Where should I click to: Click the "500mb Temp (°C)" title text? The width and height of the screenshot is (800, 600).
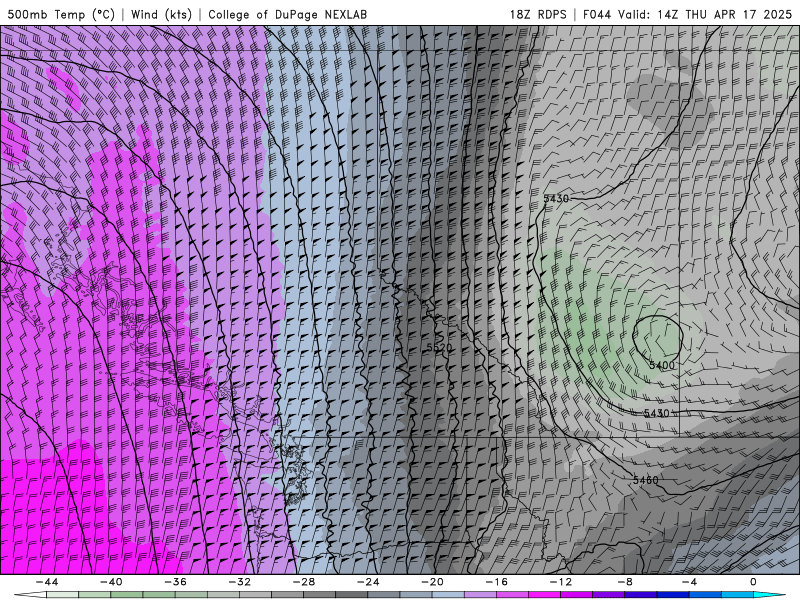(61, 14)
